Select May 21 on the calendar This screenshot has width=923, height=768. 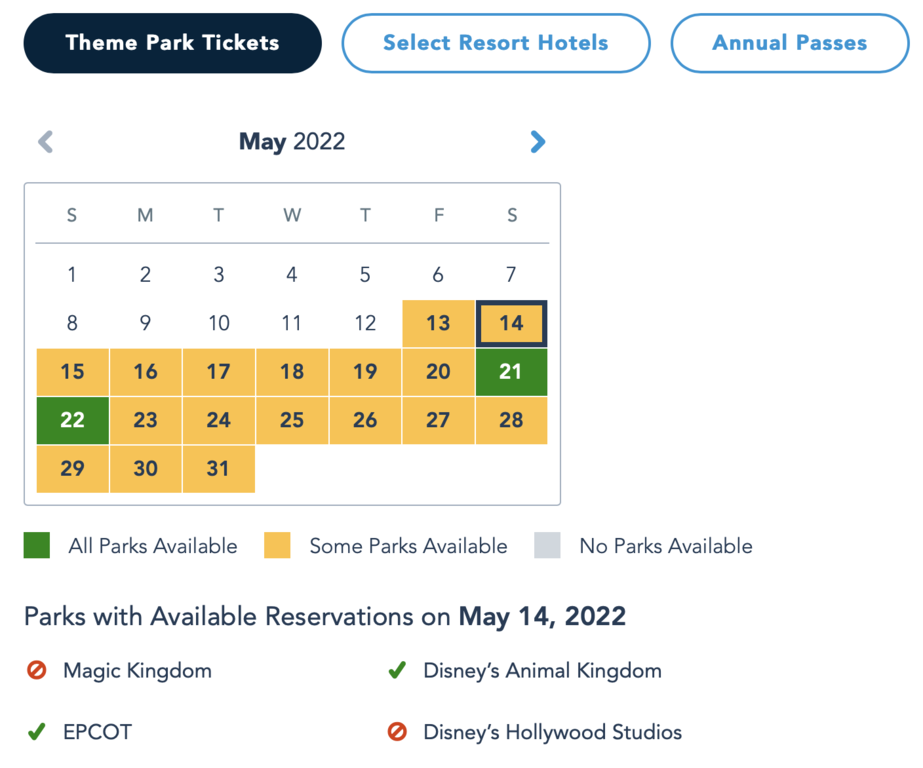511,372
